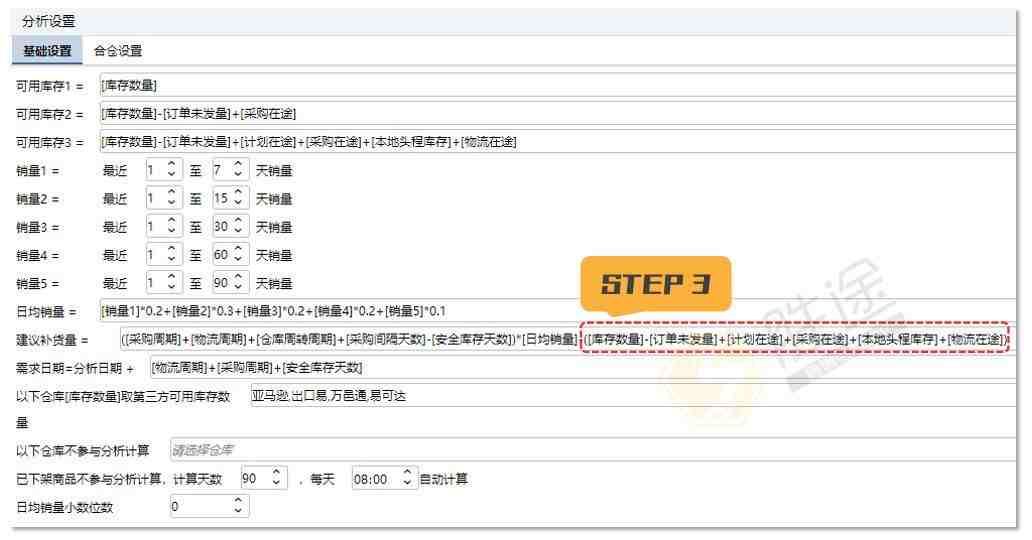Click the 08:00 auto-calculate time stepper
The image size is (1032, 540).
click(384, 479)
